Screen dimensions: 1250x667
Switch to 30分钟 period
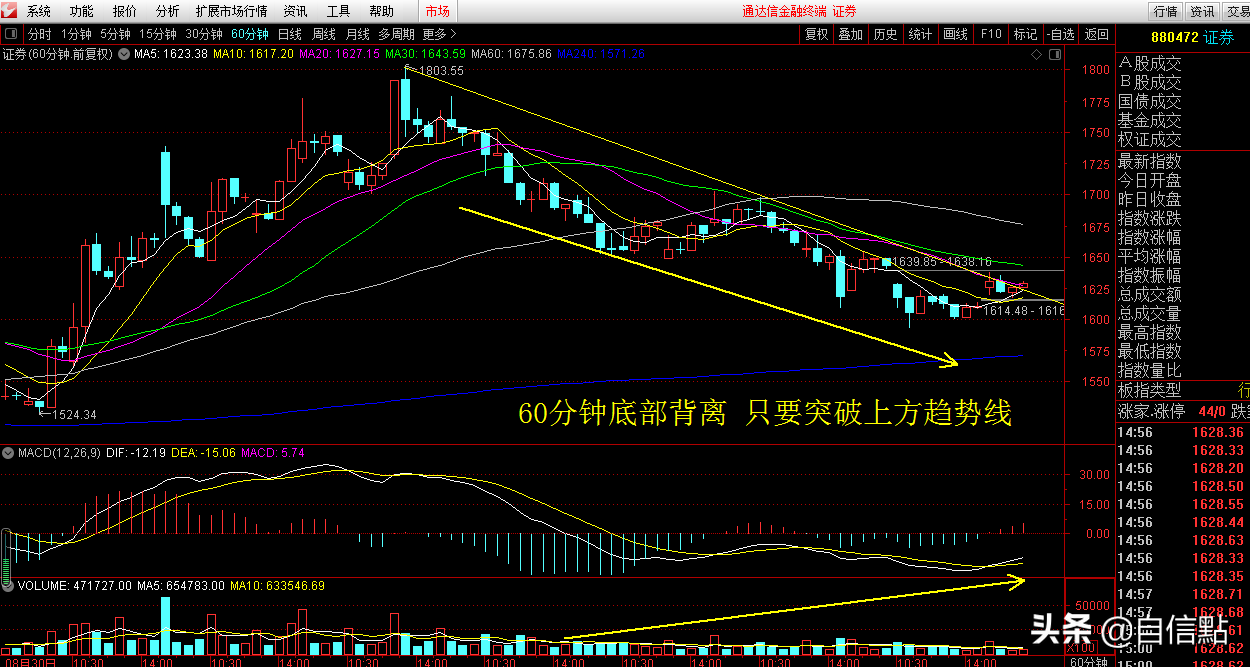204,34
